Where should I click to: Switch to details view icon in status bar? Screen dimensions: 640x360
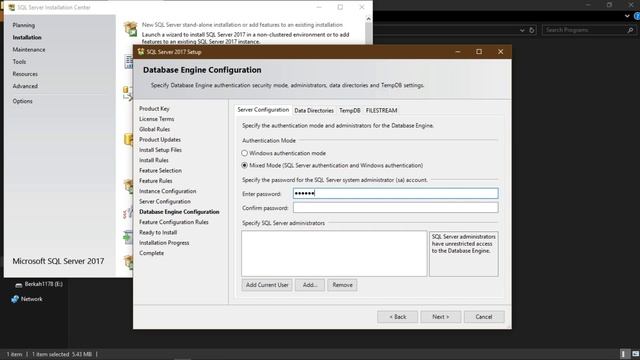click(623, 354)
